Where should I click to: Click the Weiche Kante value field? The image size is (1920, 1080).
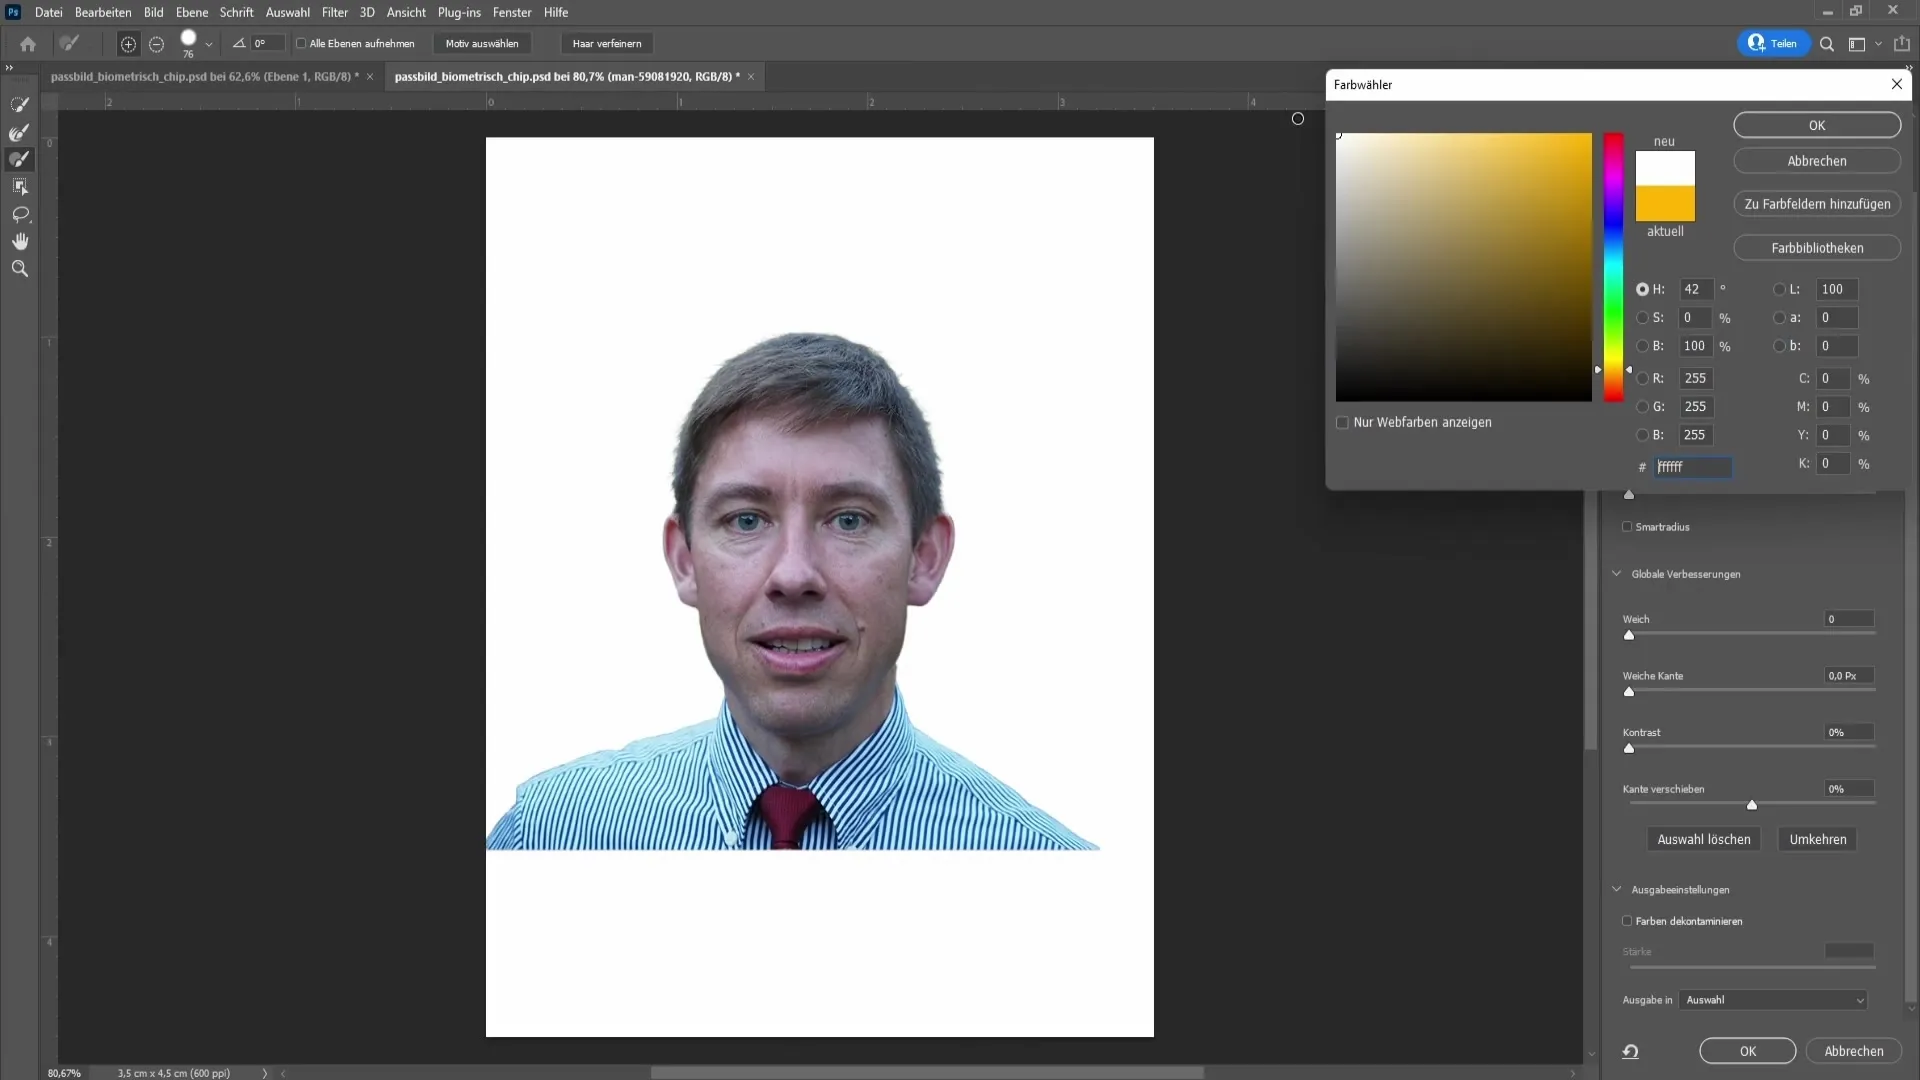1849,676
